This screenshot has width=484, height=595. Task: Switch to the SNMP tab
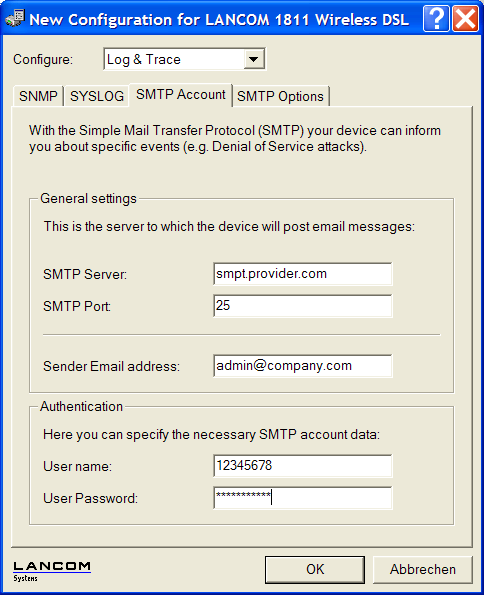point(38,96)
